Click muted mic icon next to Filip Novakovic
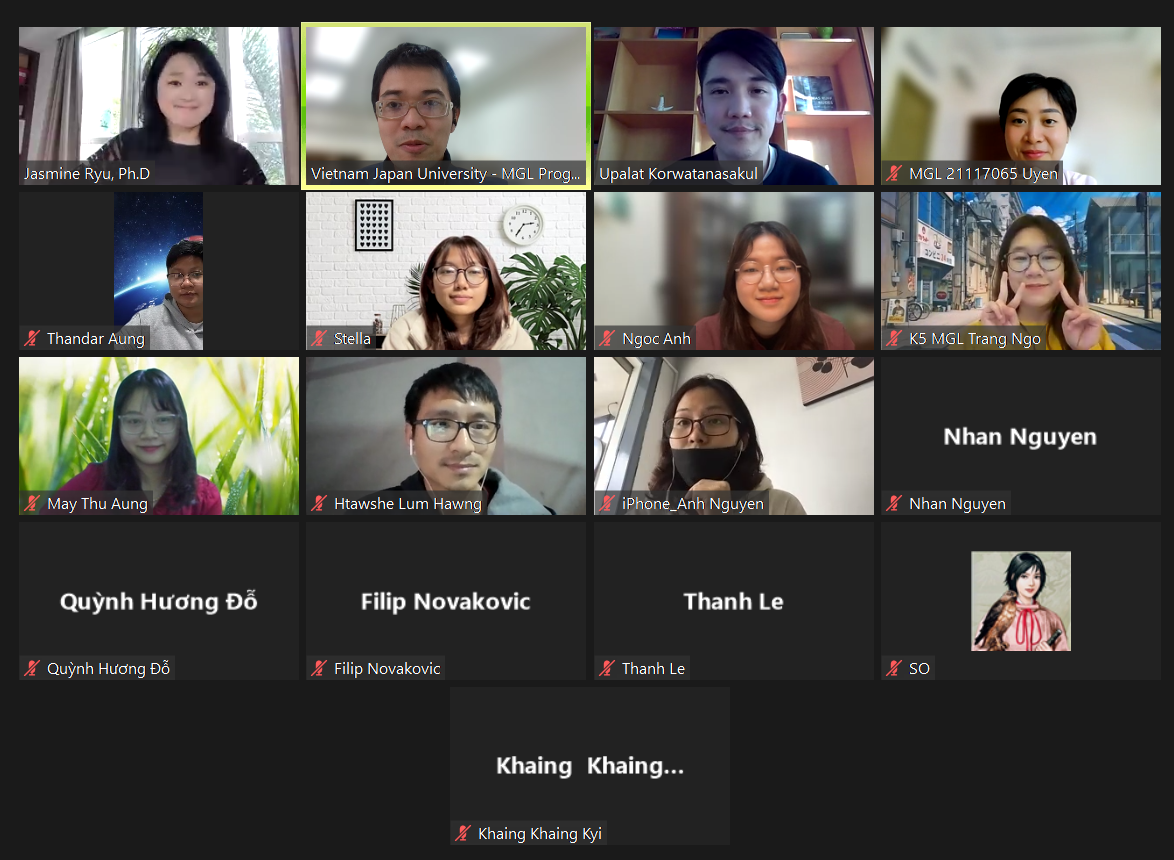This screenshot has width=1174, height=860. [319, 668]
